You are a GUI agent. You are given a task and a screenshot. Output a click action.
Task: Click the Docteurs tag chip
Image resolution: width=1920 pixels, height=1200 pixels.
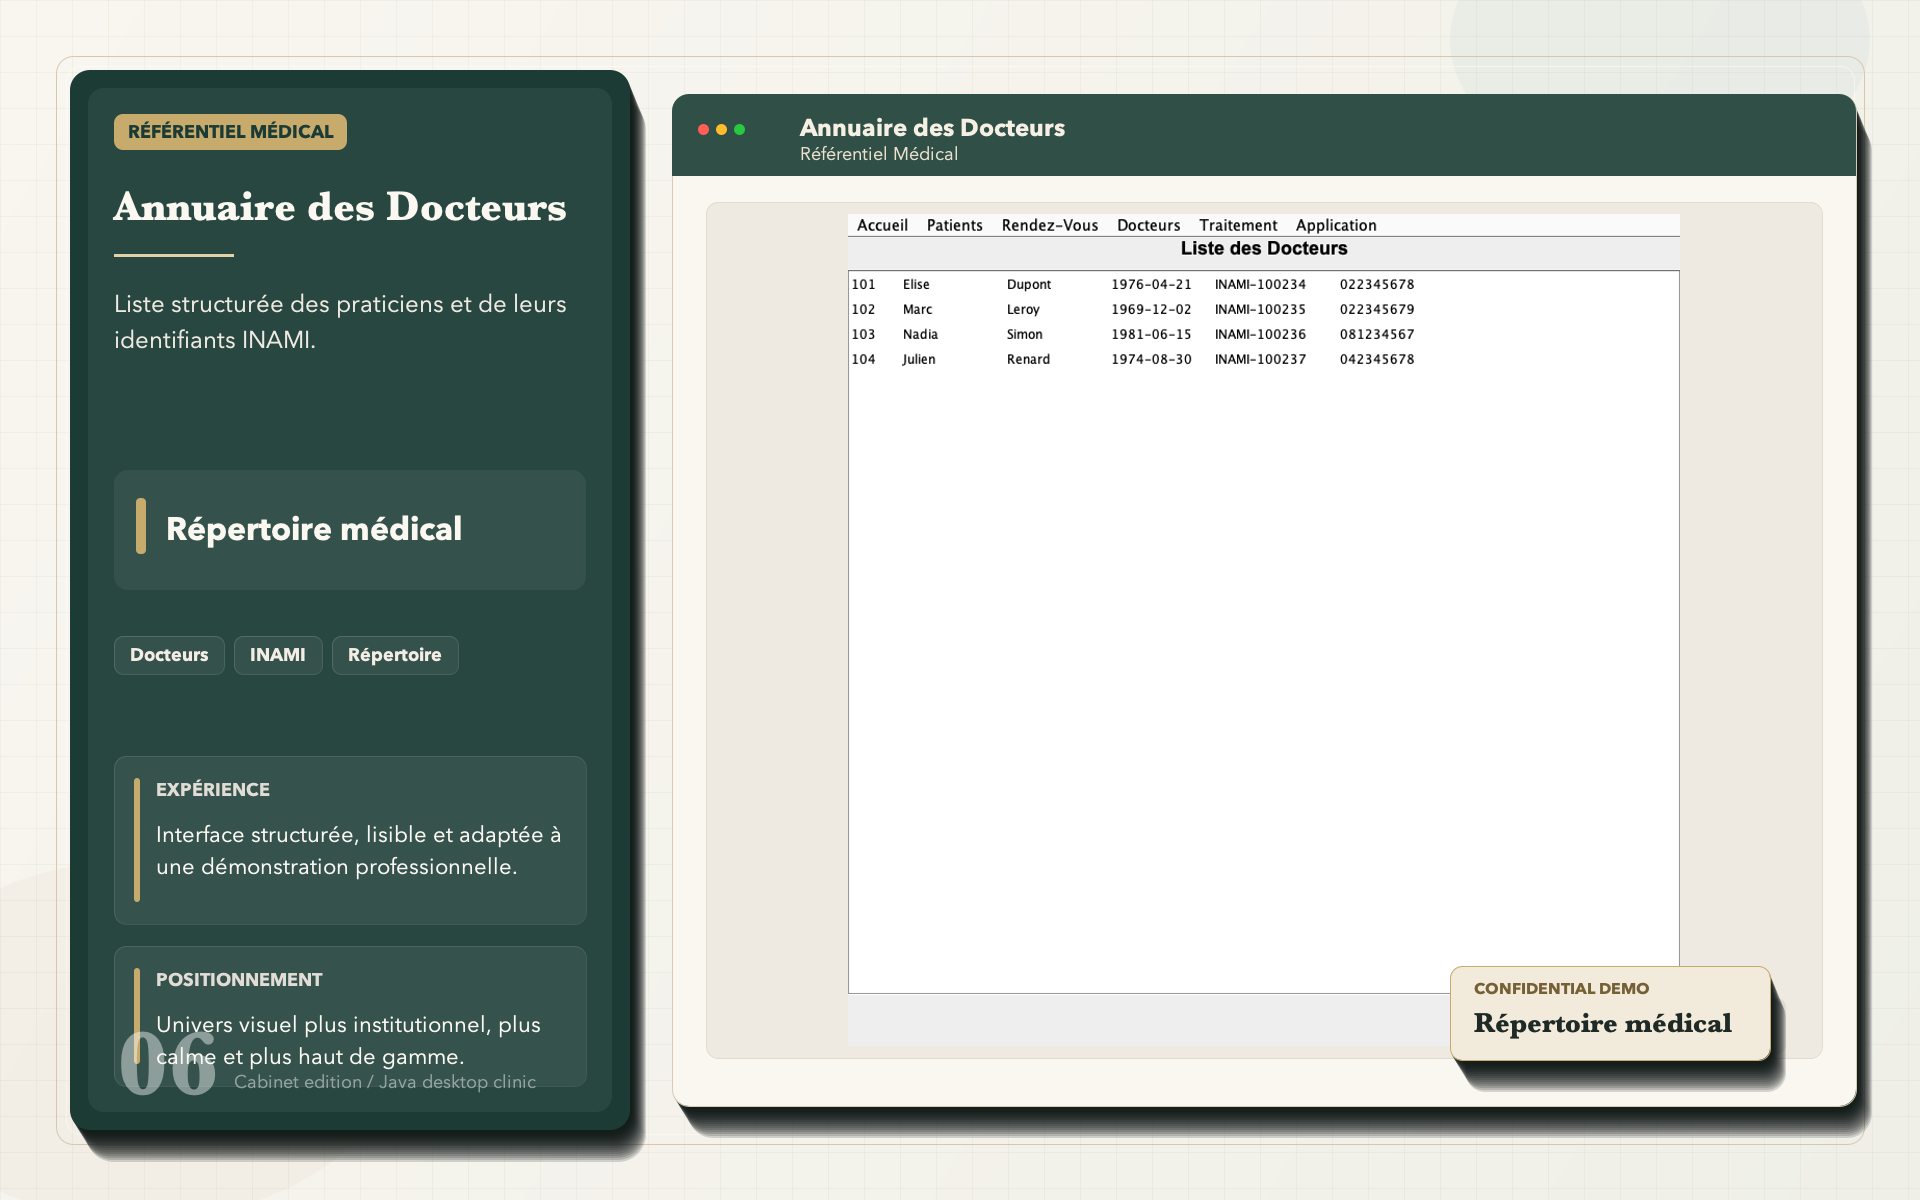(x=169, y=655)
